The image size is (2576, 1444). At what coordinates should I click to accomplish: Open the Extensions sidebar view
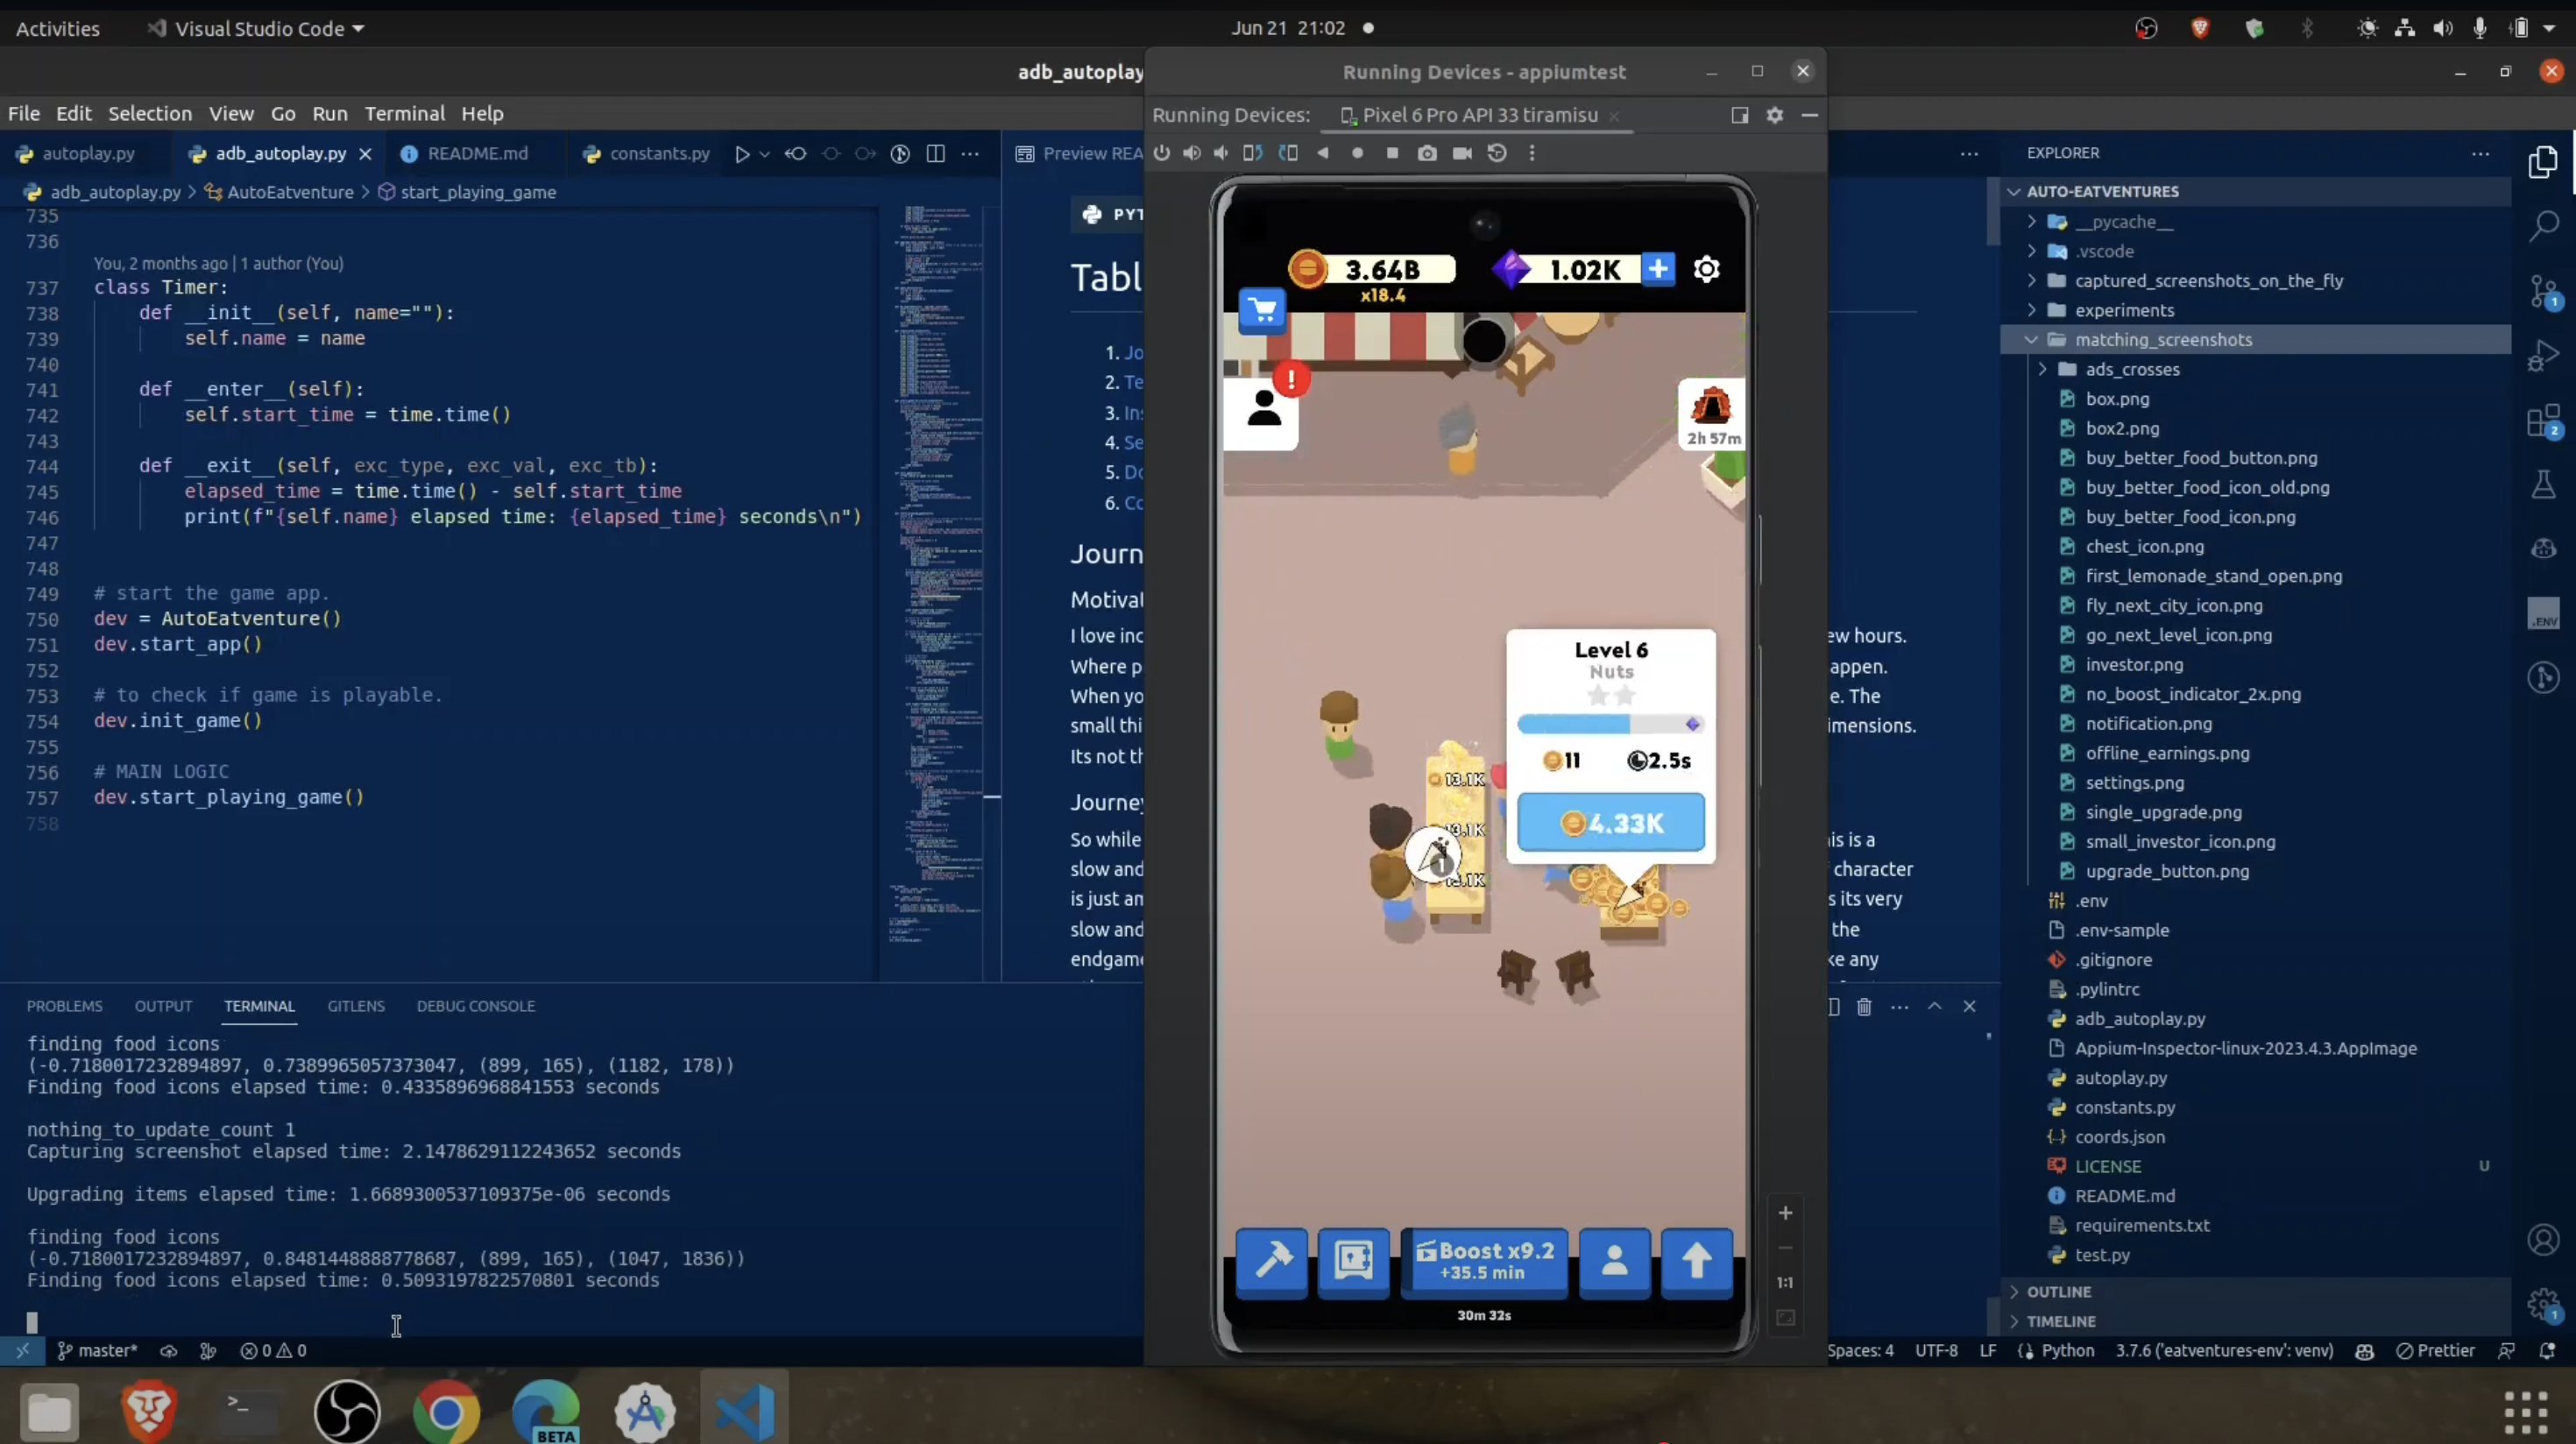(2543, 421)
